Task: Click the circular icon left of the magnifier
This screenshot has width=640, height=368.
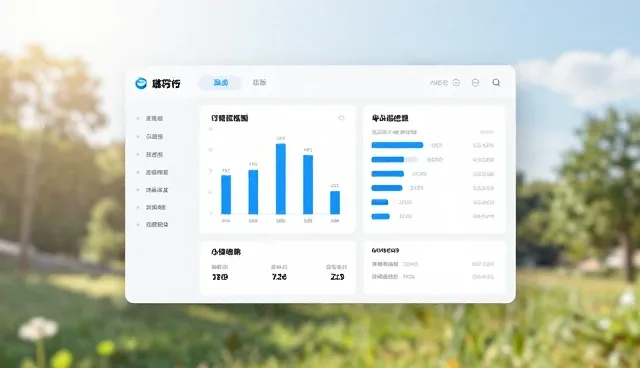Action: (x=476, y=83)
